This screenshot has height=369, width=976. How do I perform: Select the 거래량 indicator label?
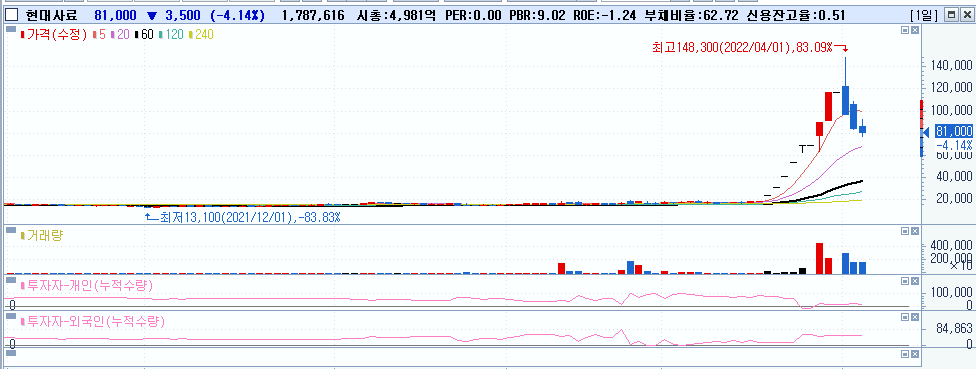pyautogui.click(x=42, y=235)
